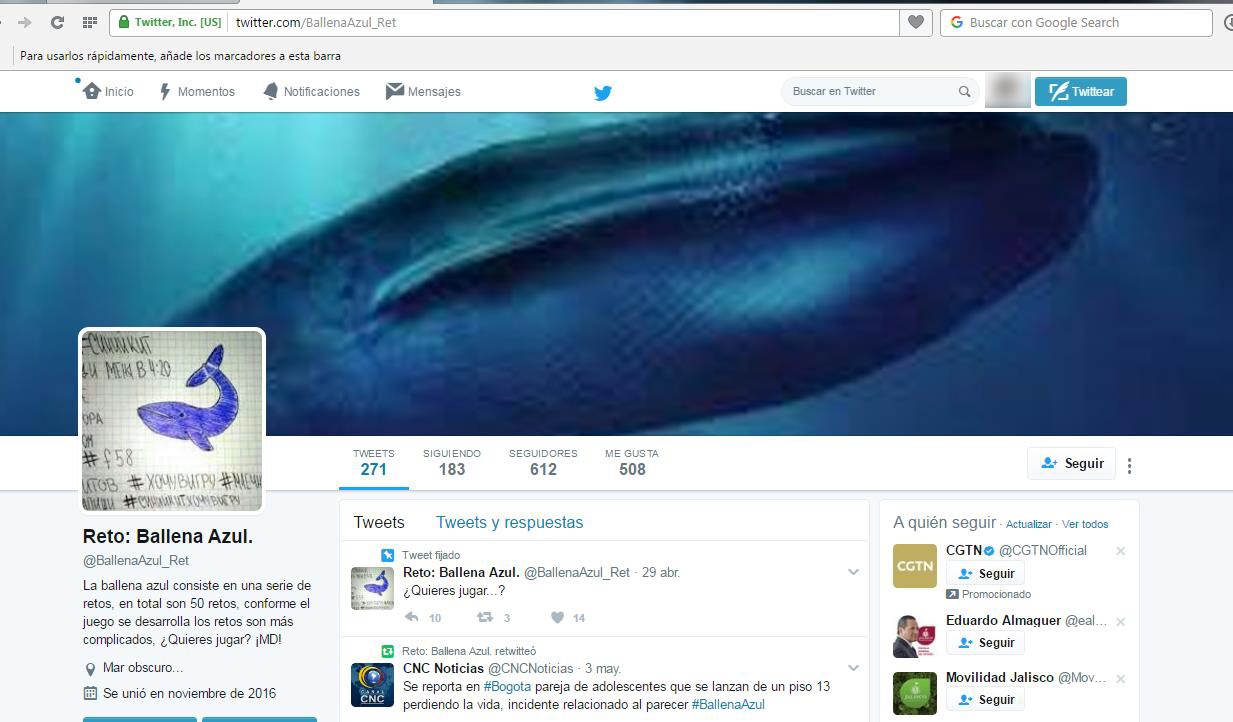Follow Eduardo Almaguer
Image resolution: width=1233 pixels, height=722 pixels.
985,643
